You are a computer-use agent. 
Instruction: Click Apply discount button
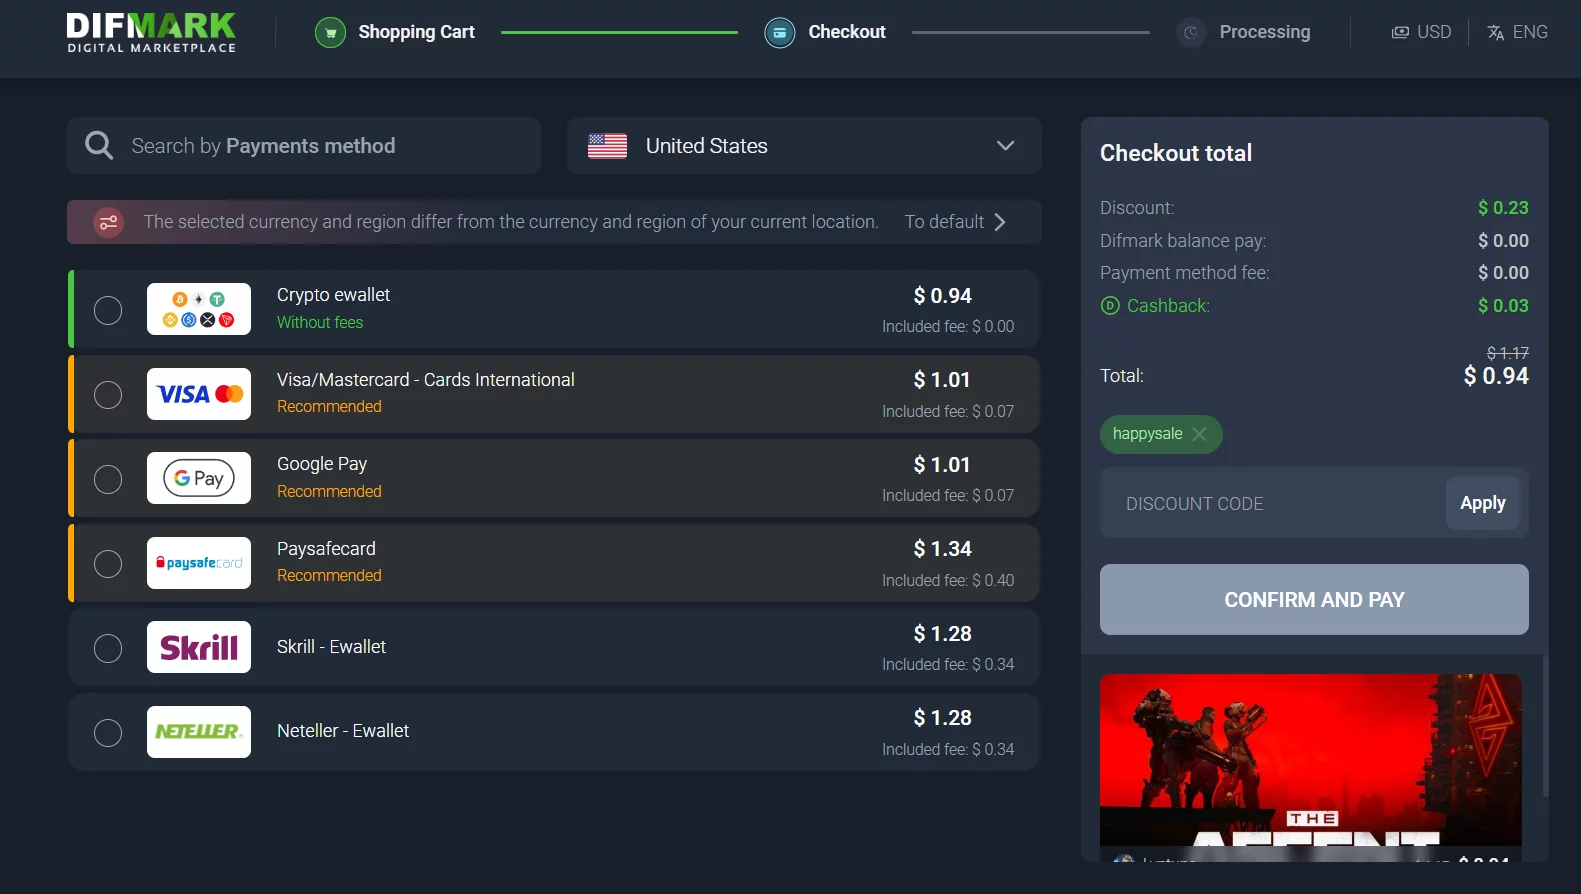coord(1482,503)
